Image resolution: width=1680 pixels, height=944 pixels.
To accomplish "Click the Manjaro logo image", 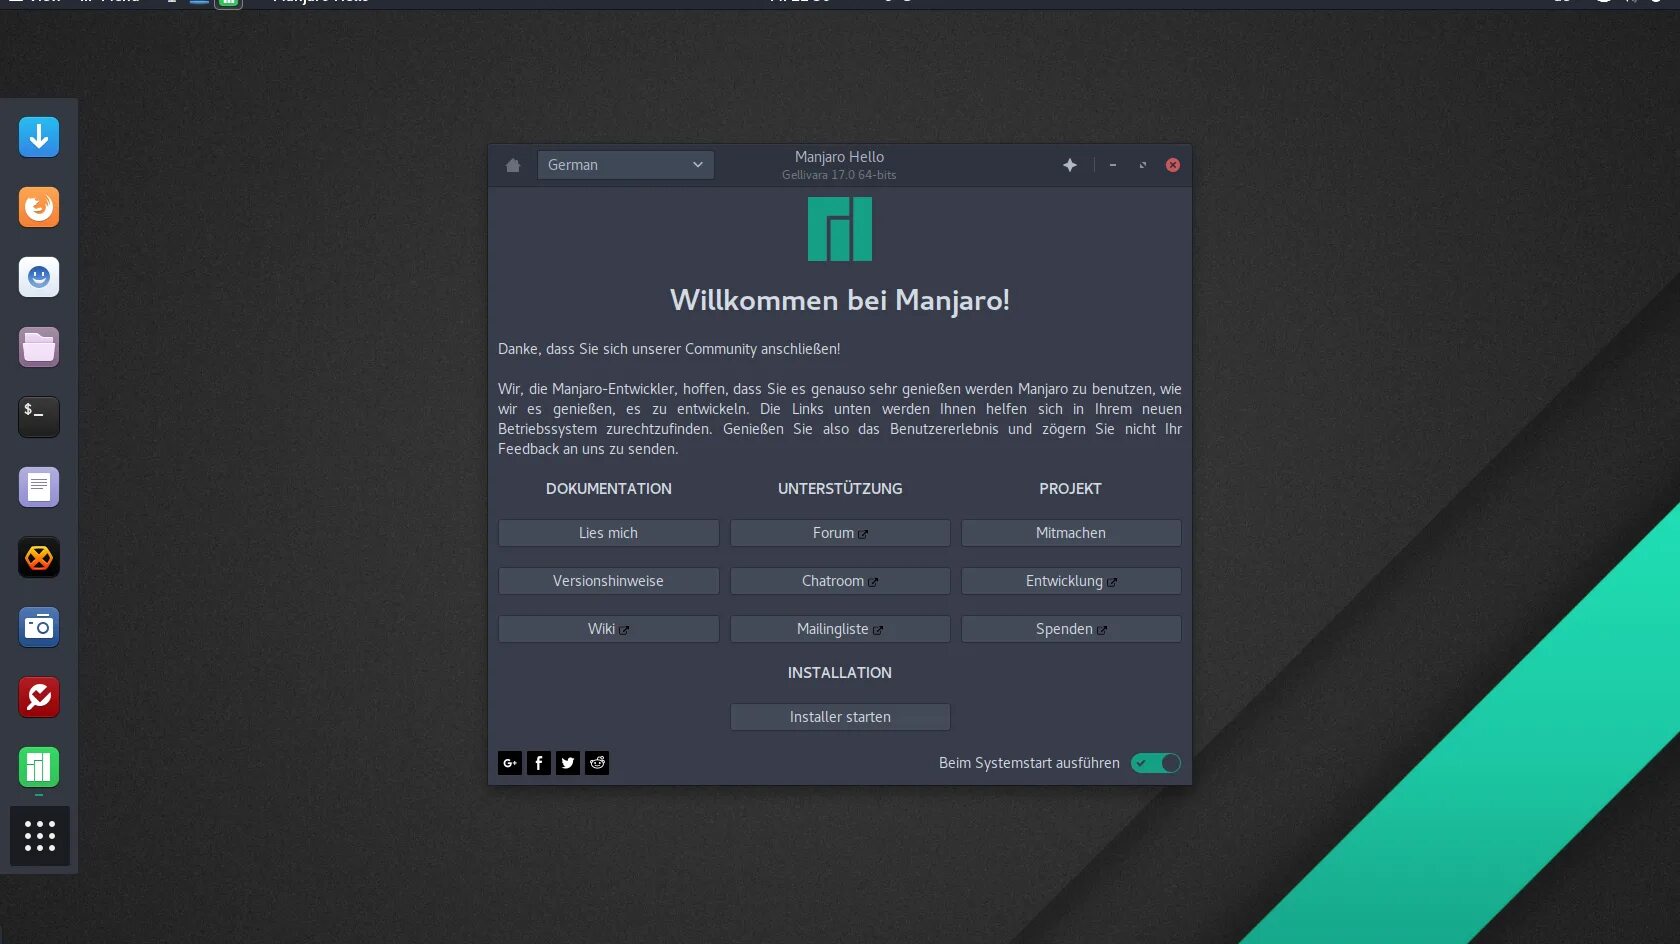I will click(x=840, y=229).
